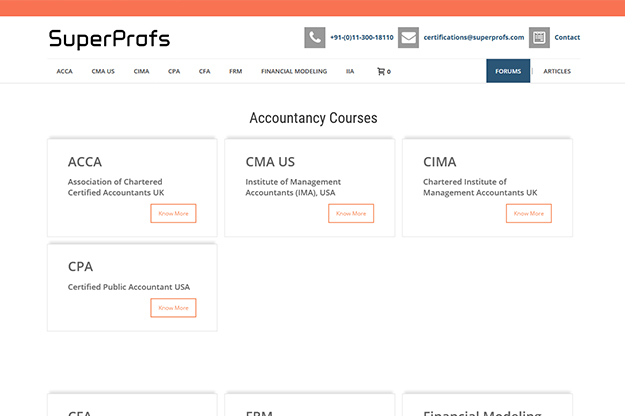The height and width of the screenshot is (416, 625).
Task: Open Financial Modeling menu item
Action: (294, 72)
